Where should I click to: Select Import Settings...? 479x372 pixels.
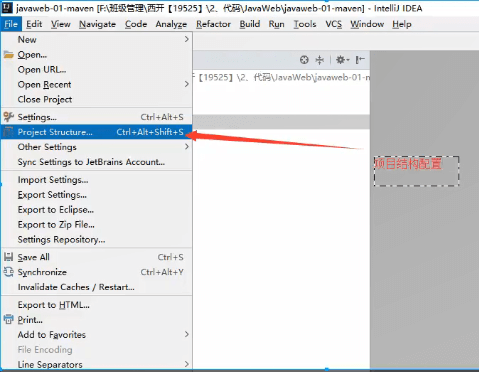point(97,180)
